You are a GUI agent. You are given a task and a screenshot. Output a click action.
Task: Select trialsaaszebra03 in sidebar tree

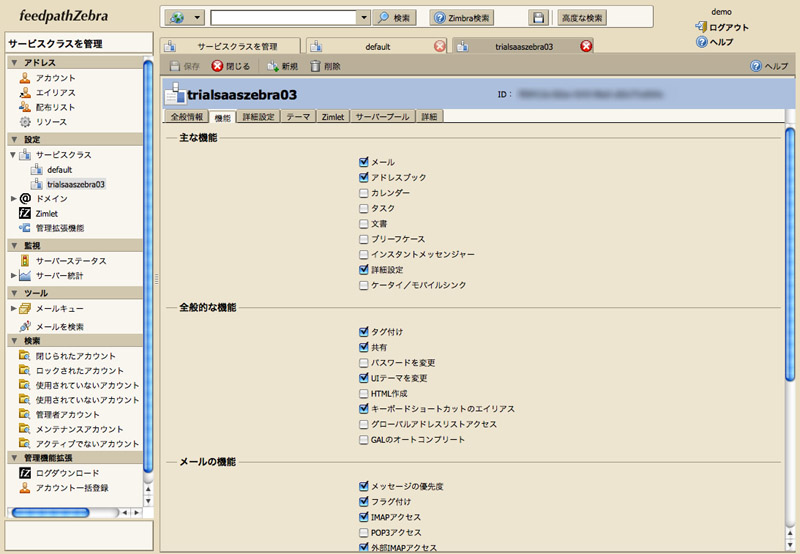coord(76,184)
